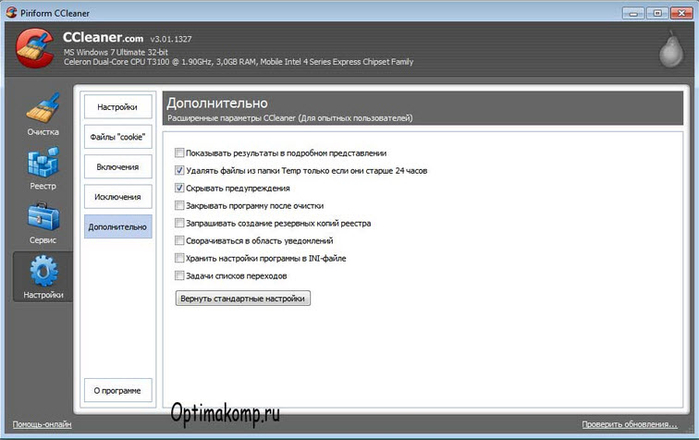Open the Реестр registry section
Screen dimensions: 699x440
click(x=43, y=169)
